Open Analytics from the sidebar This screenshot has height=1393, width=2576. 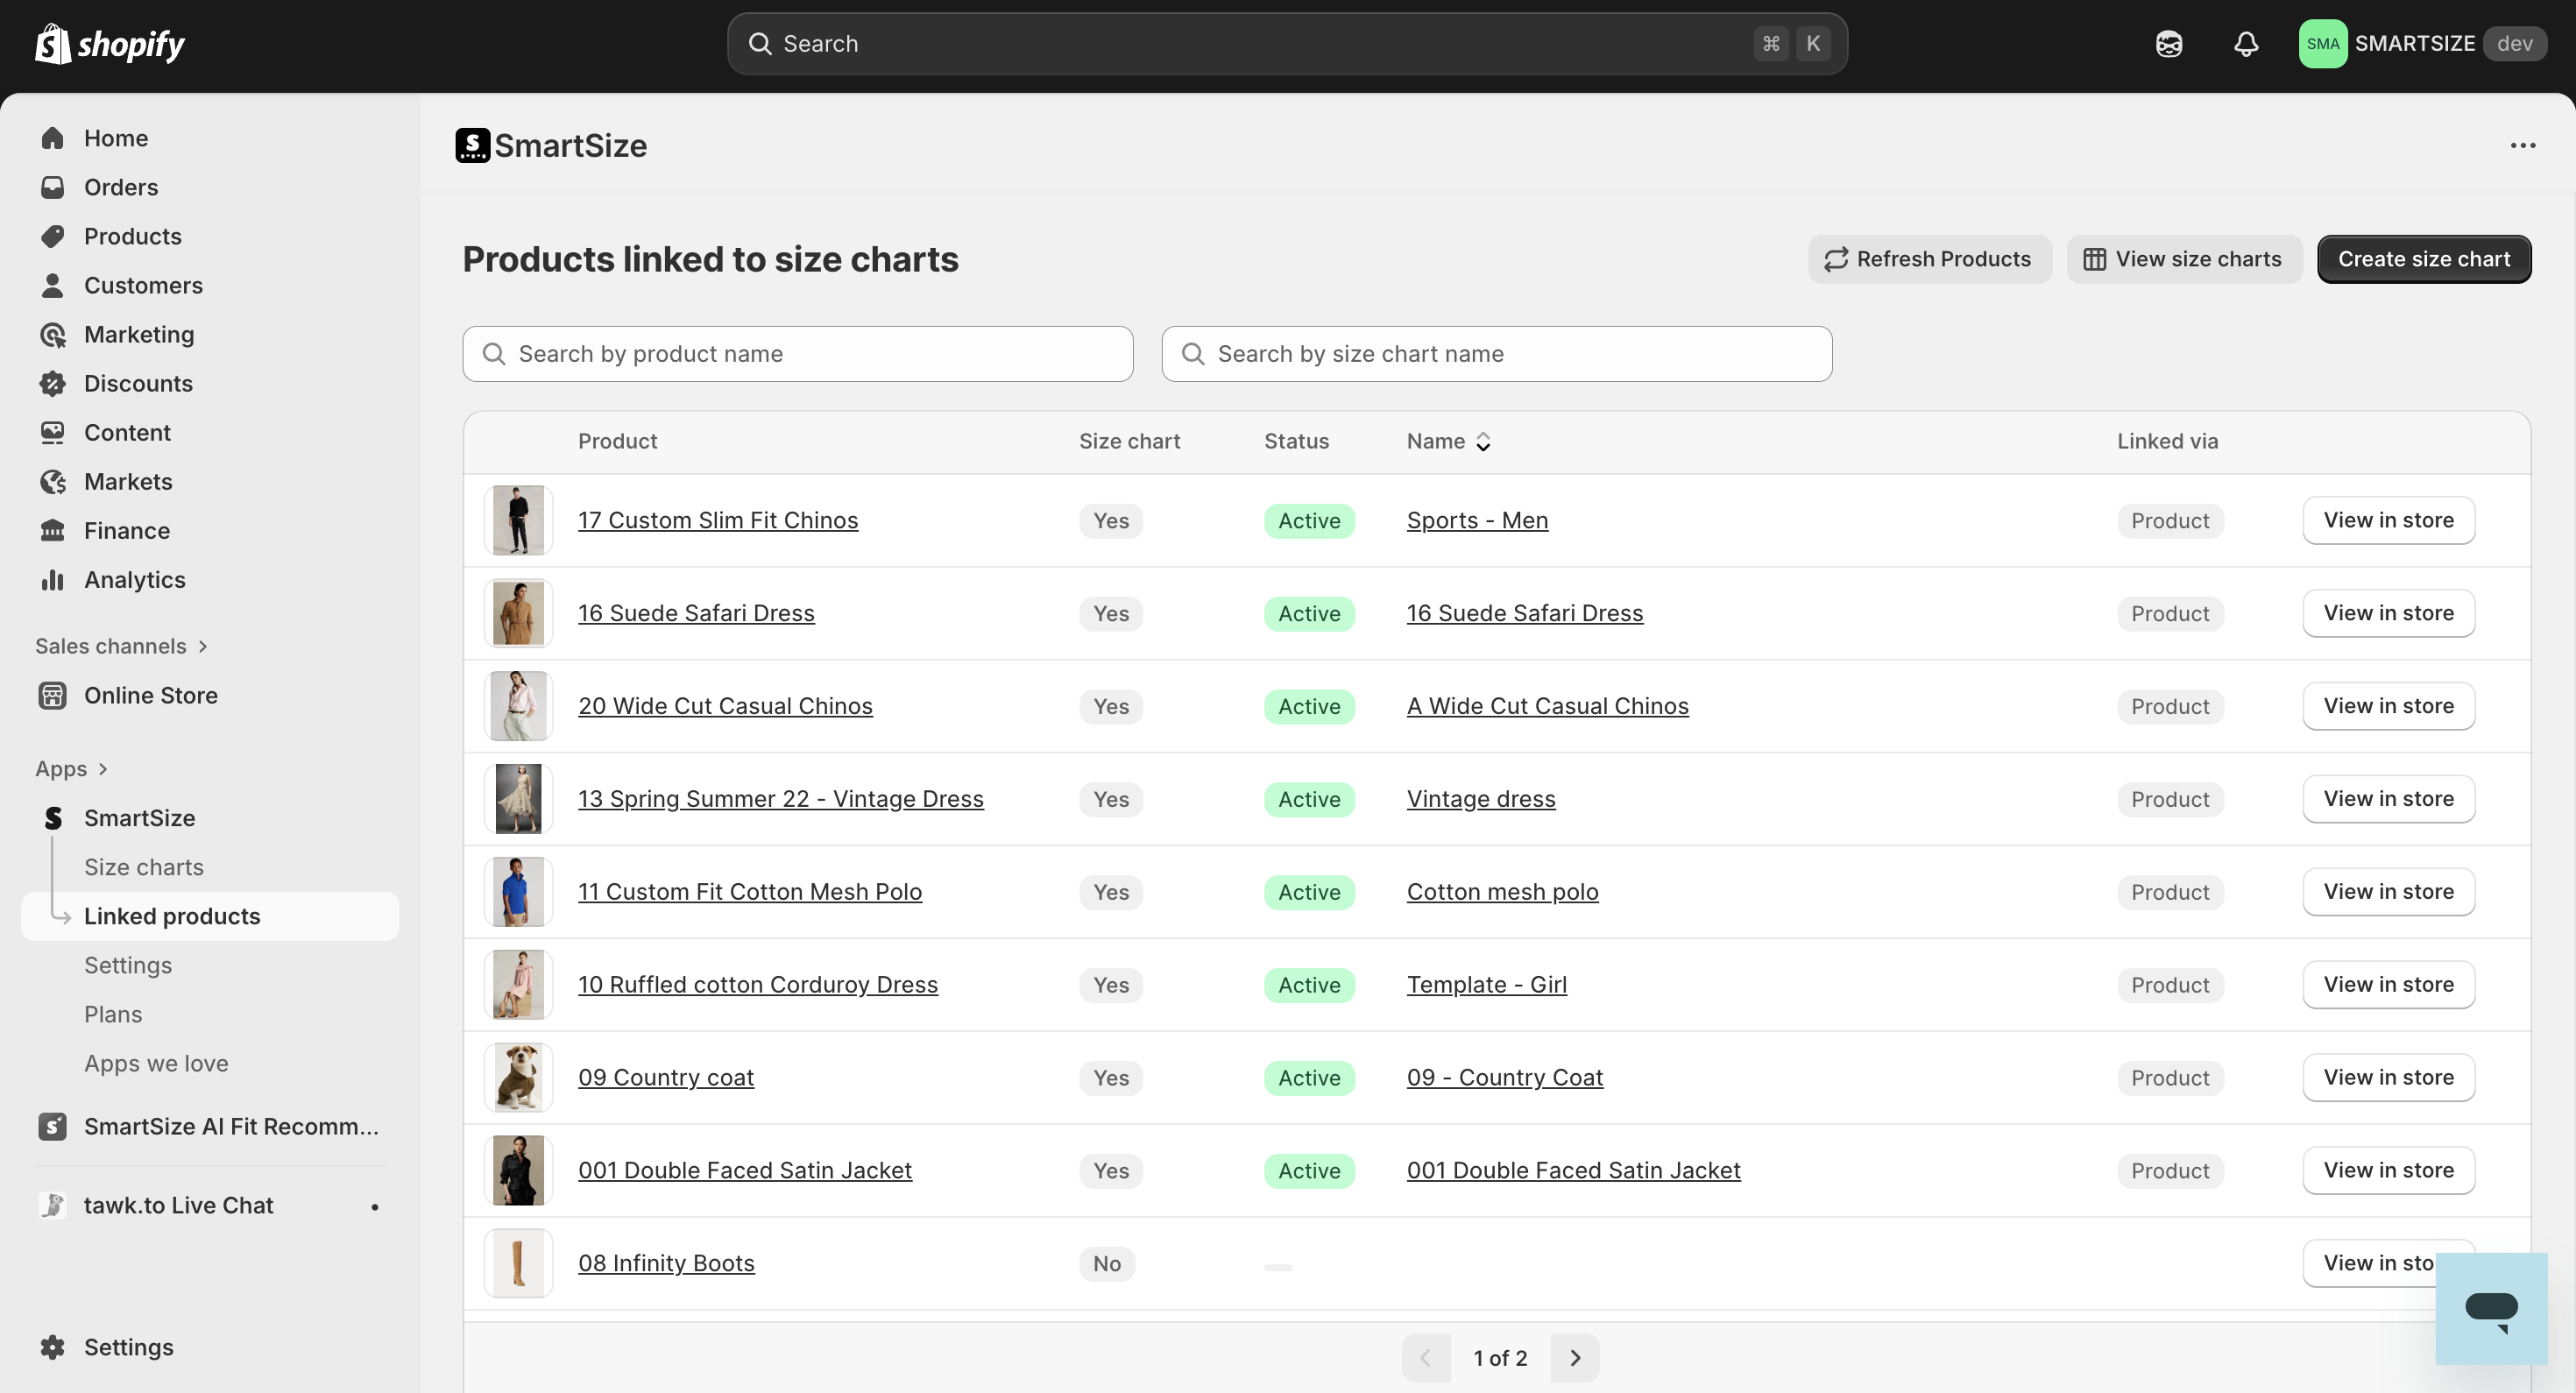pos(134,580)
